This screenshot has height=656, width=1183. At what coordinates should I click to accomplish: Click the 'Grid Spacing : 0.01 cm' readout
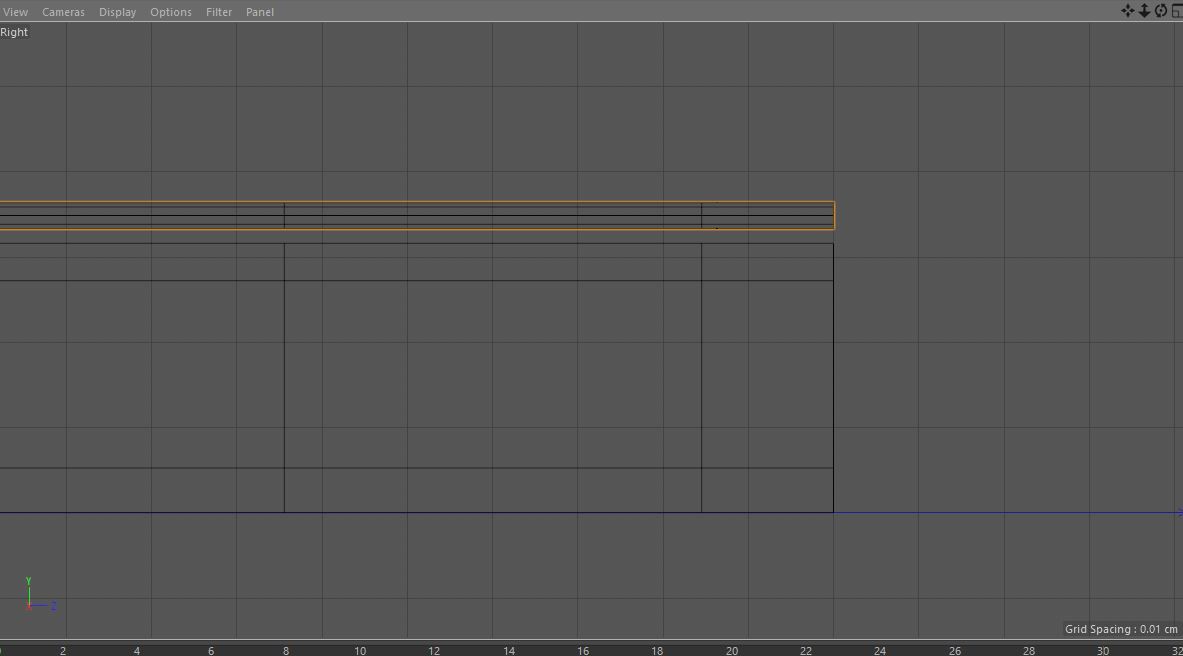tap(1120, 629)
